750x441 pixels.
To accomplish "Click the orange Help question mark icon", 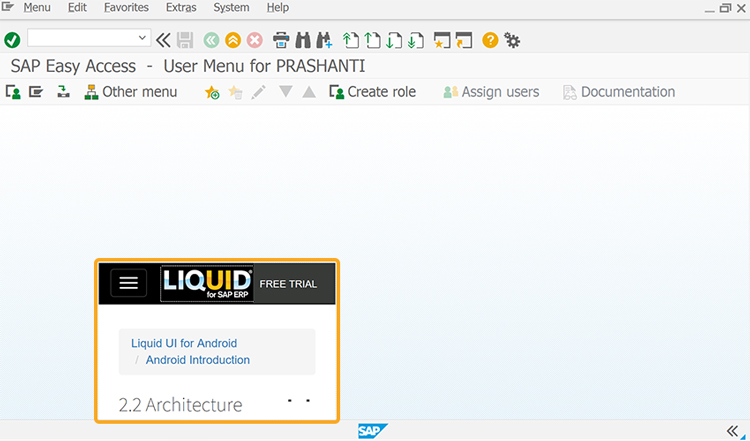I will pos(490,40).
